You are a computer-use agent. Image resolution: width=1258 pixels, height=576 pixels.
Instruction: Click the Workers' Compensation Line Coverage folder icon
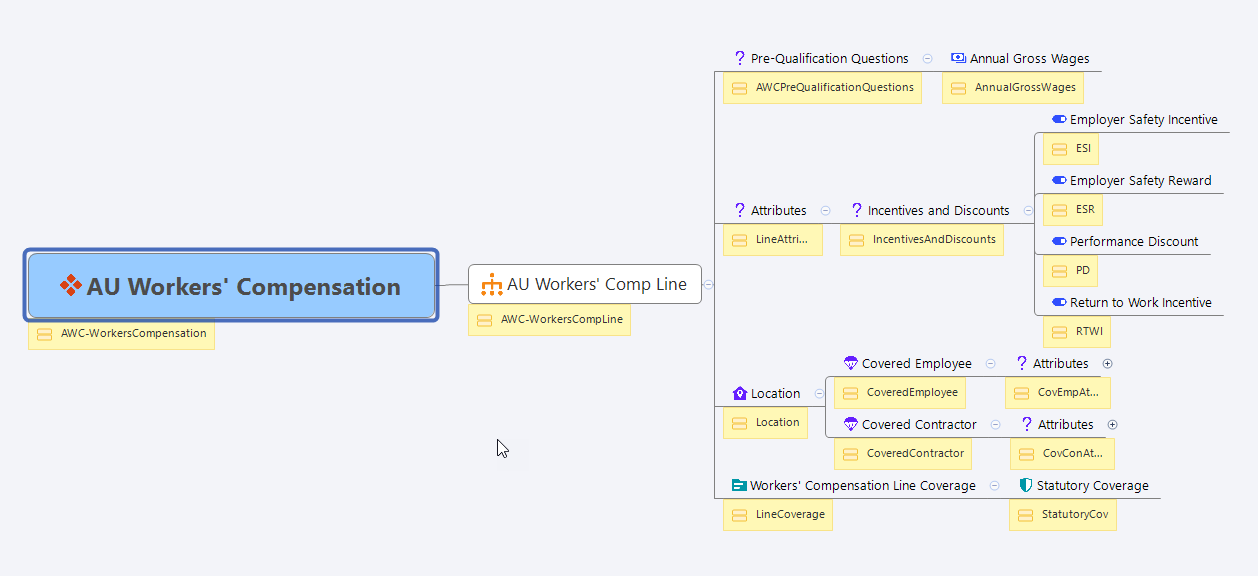[739, 486]
